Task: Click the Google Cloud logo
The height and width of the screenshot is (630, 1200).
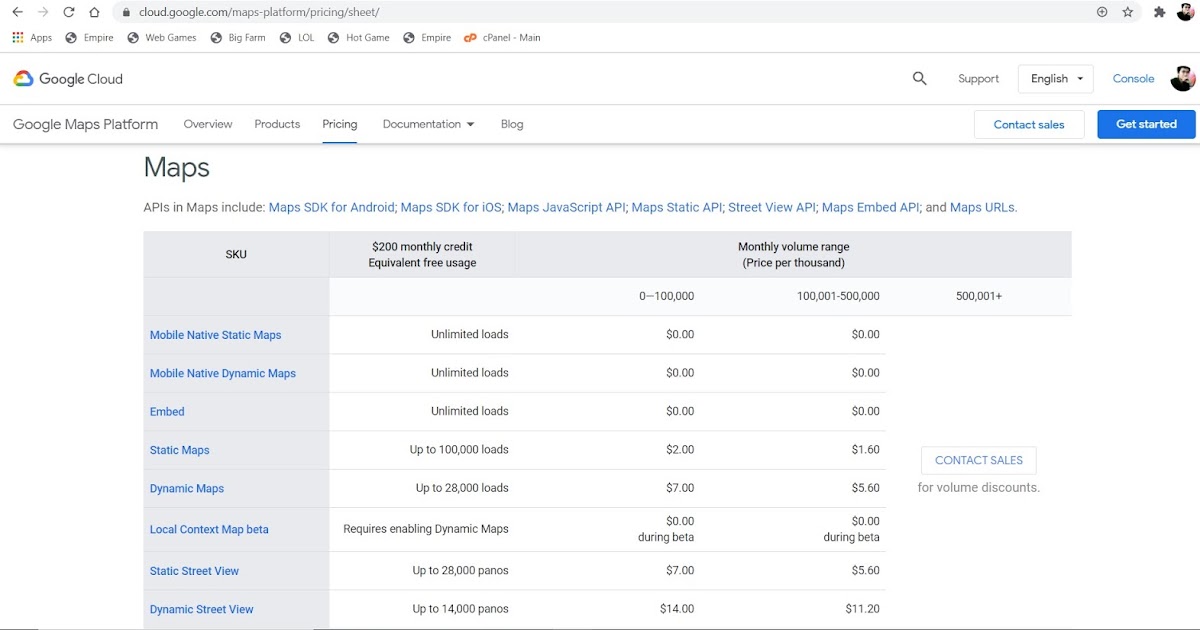Action: coord(67,78)
